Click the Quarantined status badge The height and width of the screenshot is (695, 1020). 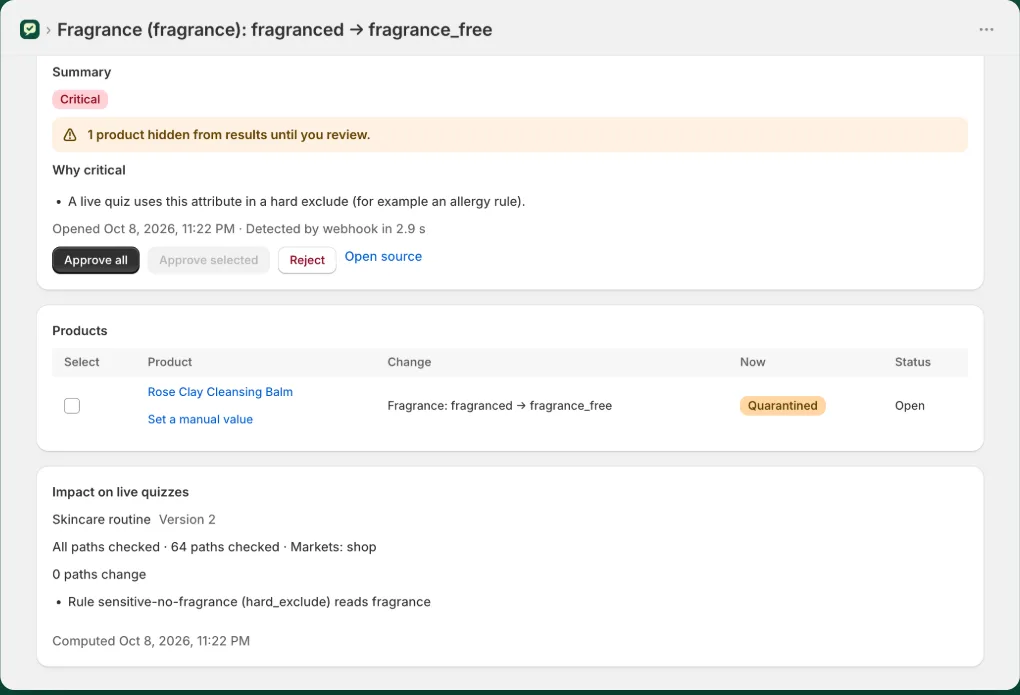pos(783,405)
